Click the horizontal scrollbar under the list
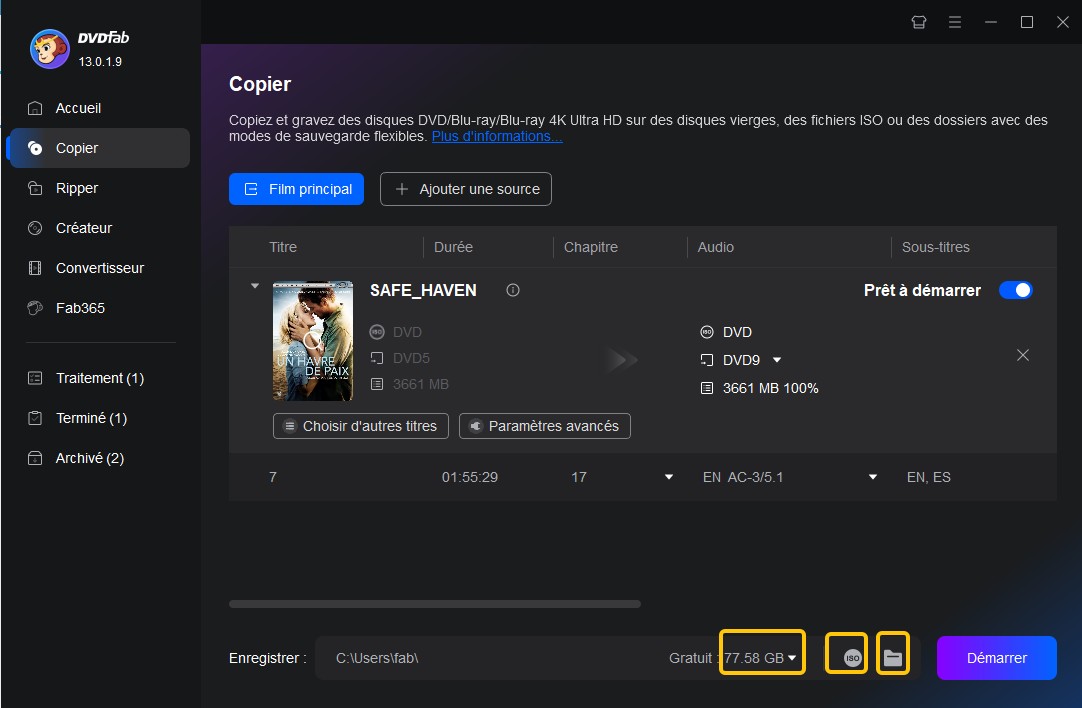This screenshot has width=1082, height=708. (435, 604)
